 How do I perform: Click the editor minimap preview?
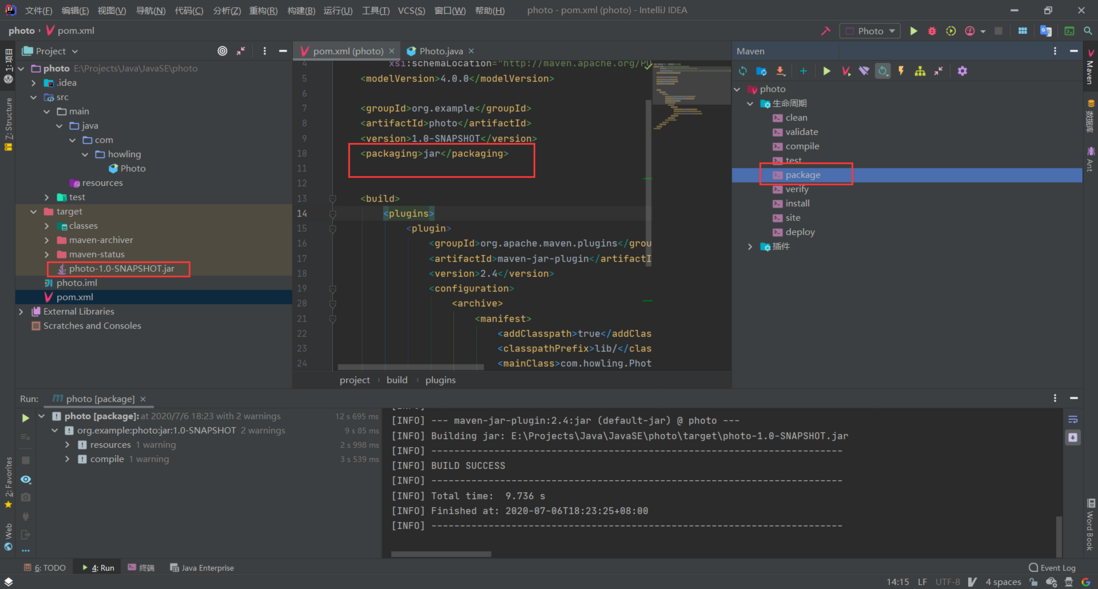click(692, 95)
